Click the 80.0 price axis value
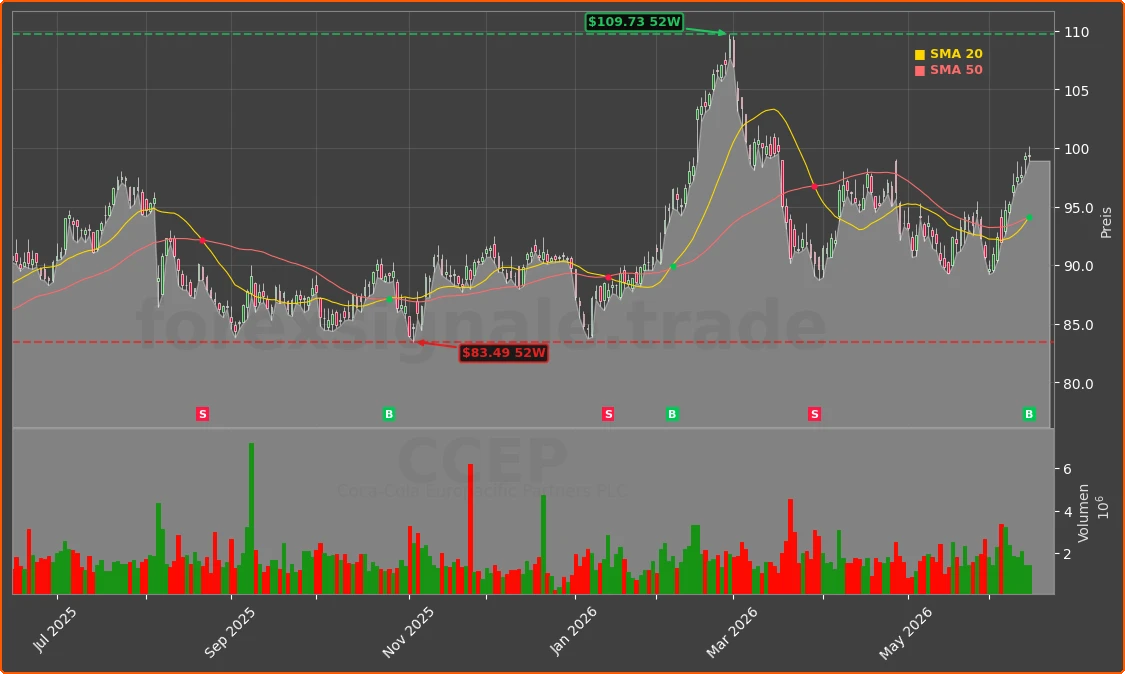Image resolution: width=1125 pixels, height=674 pixels. [x=1079, y=384]
